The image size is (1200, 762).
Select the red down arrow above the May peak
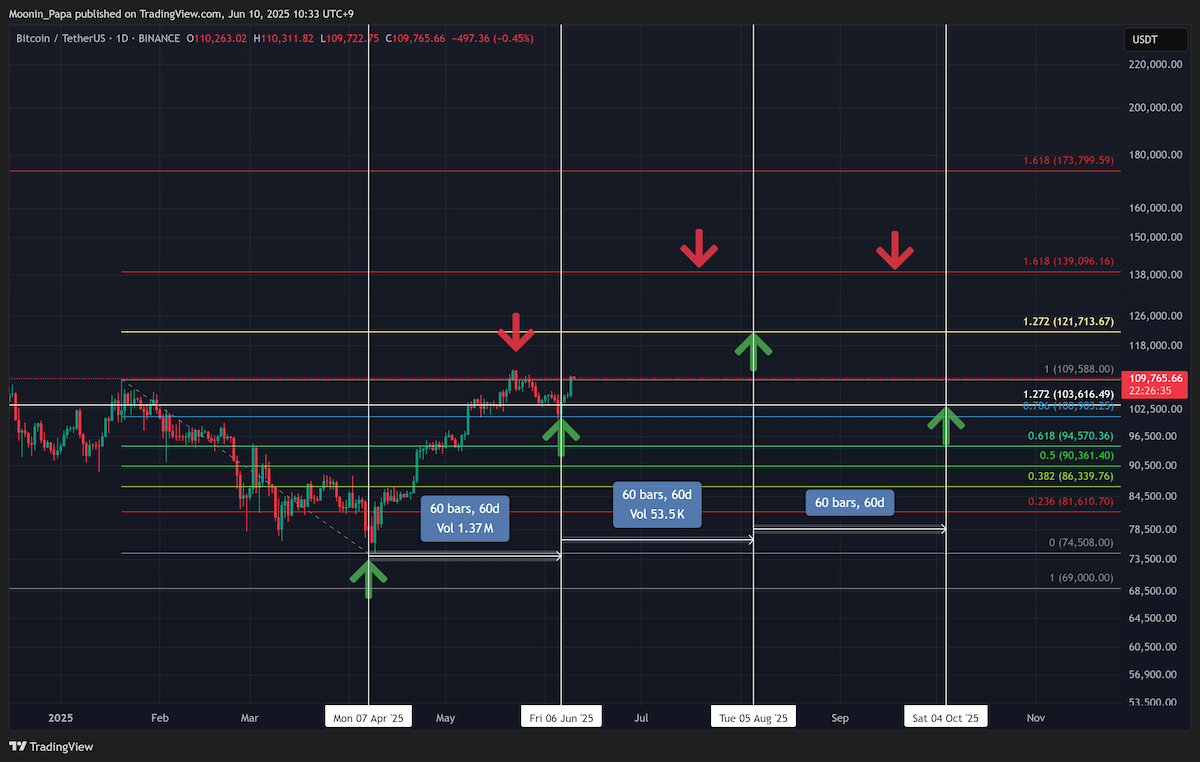coord(515,331)
